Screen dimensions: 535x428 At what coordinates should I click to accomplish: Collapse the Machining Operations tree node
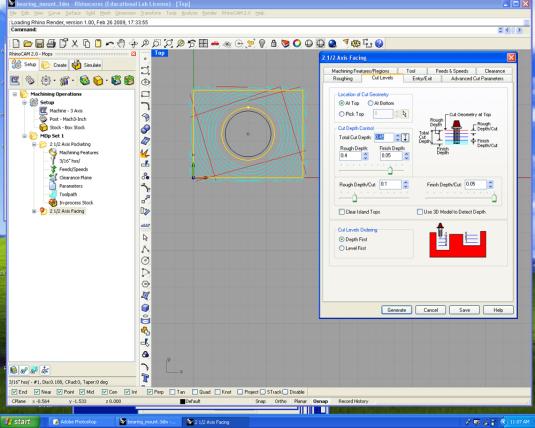[15, 94]
